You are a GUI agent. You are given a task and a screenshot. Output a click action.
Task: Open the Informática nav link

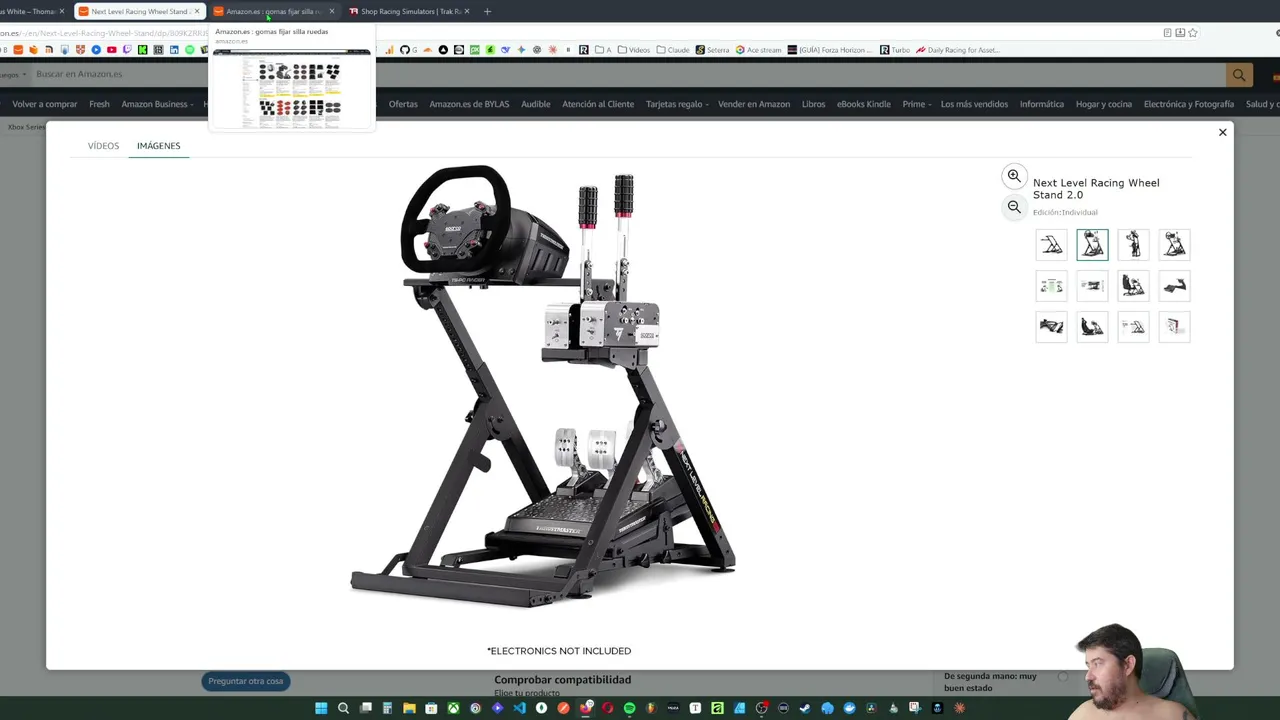(1042, 104)
